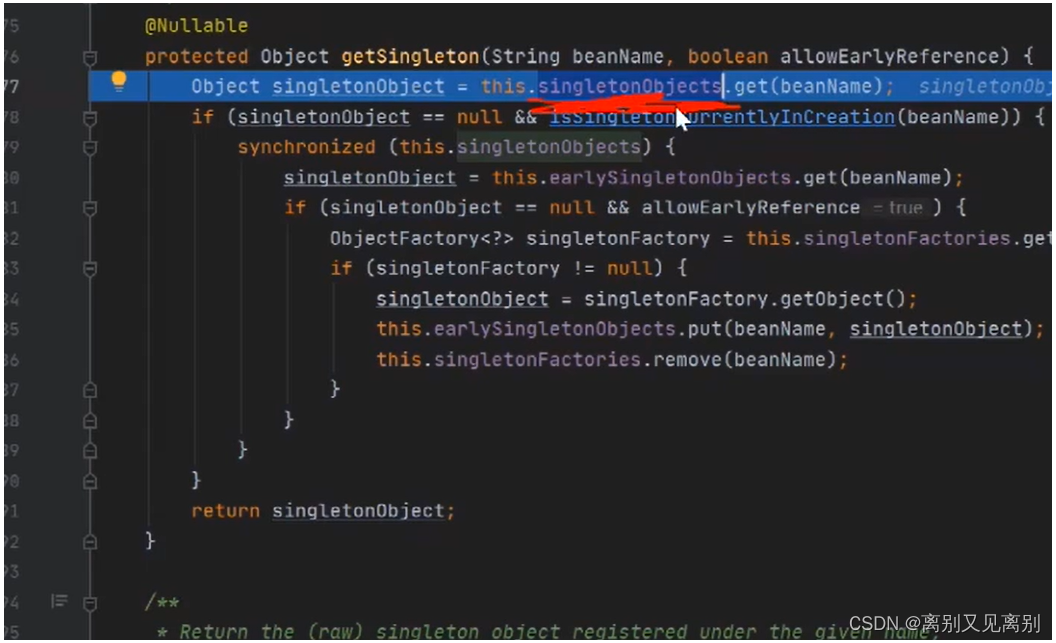
Task: Click the boolean keyword in the signature
Action: tap(728, 57)
